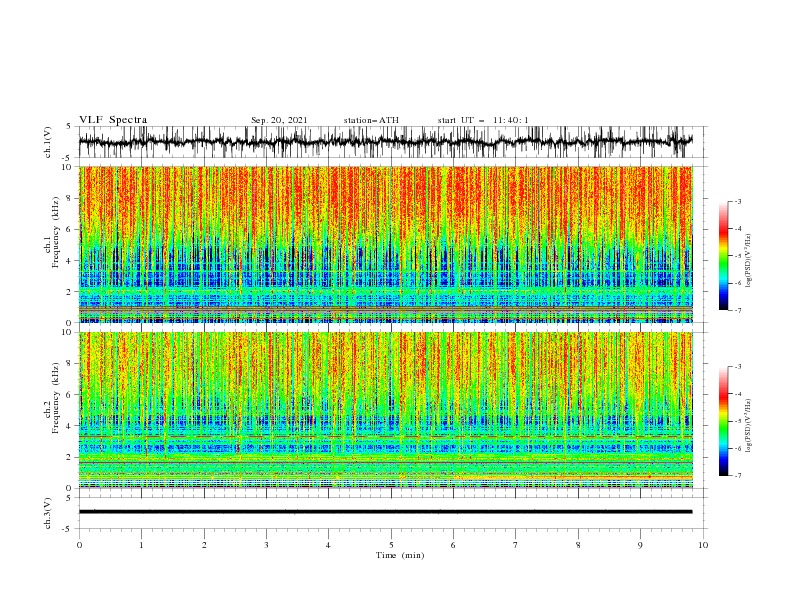Click the "ch.1(V)" axis label
This screenshot has height=612, width=792.
click(x=48, y=141)
